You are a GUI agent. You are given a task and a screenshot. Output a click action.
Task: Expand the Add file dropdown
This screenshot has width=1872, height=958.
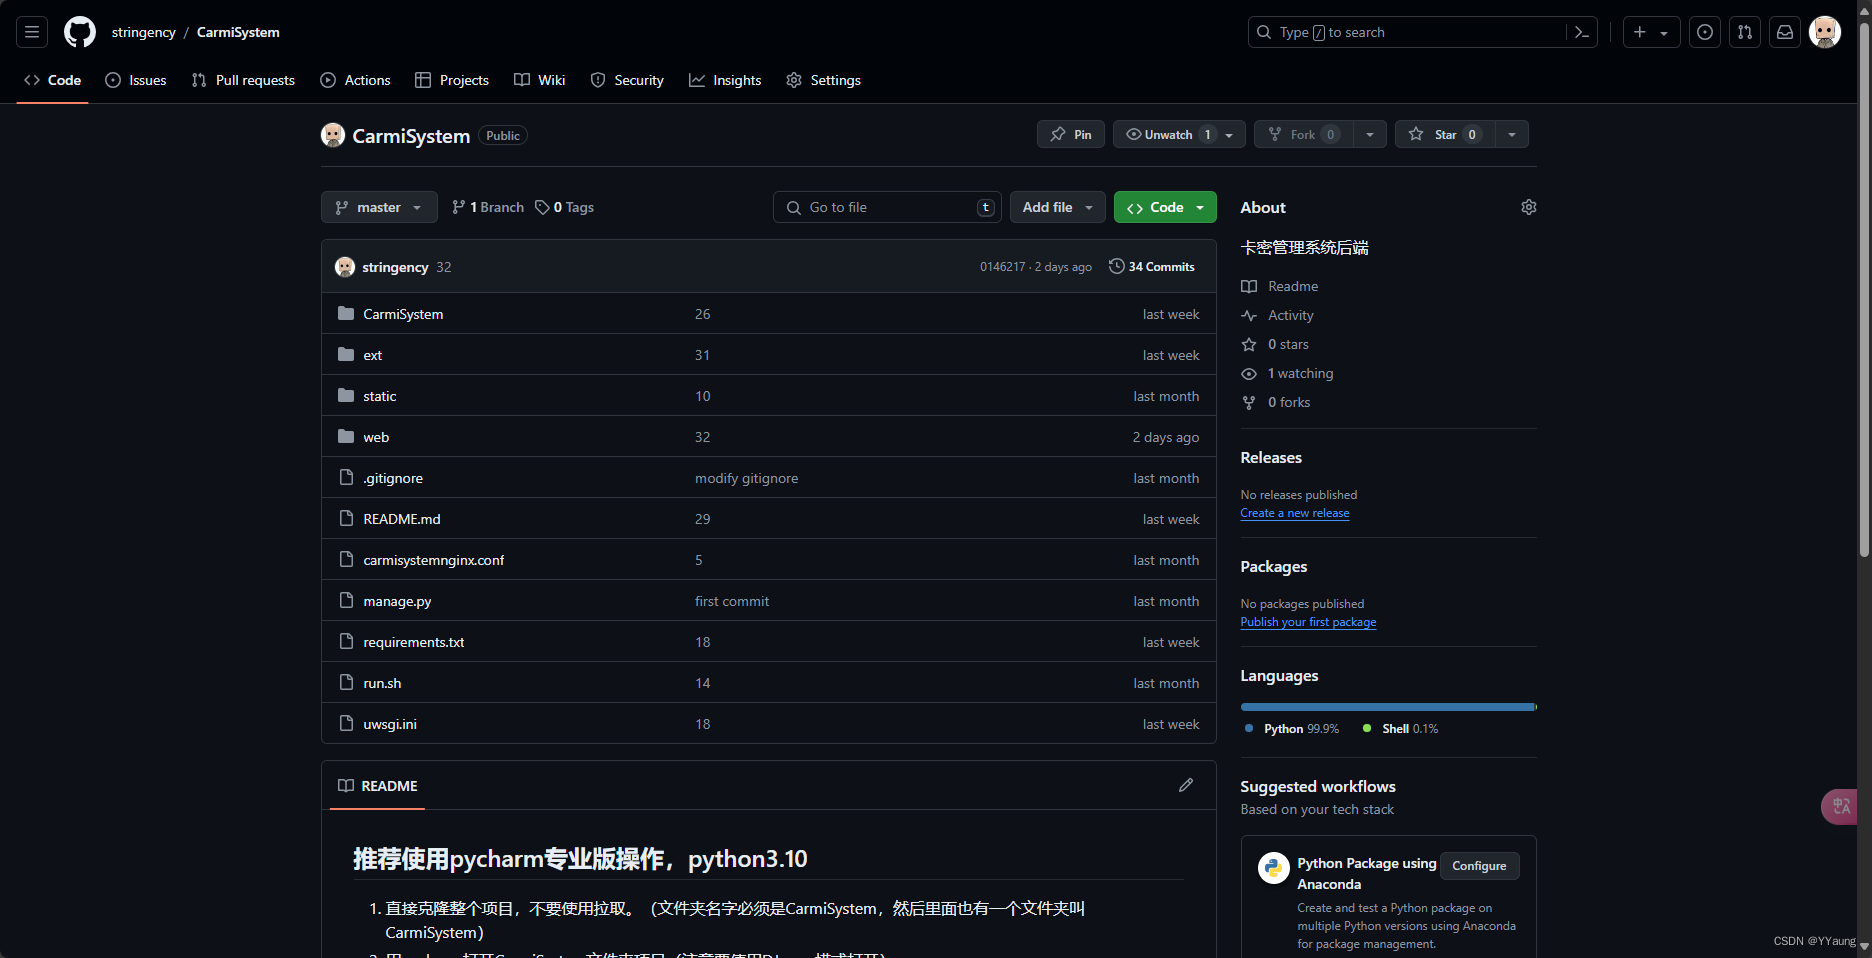[1057, 207]
